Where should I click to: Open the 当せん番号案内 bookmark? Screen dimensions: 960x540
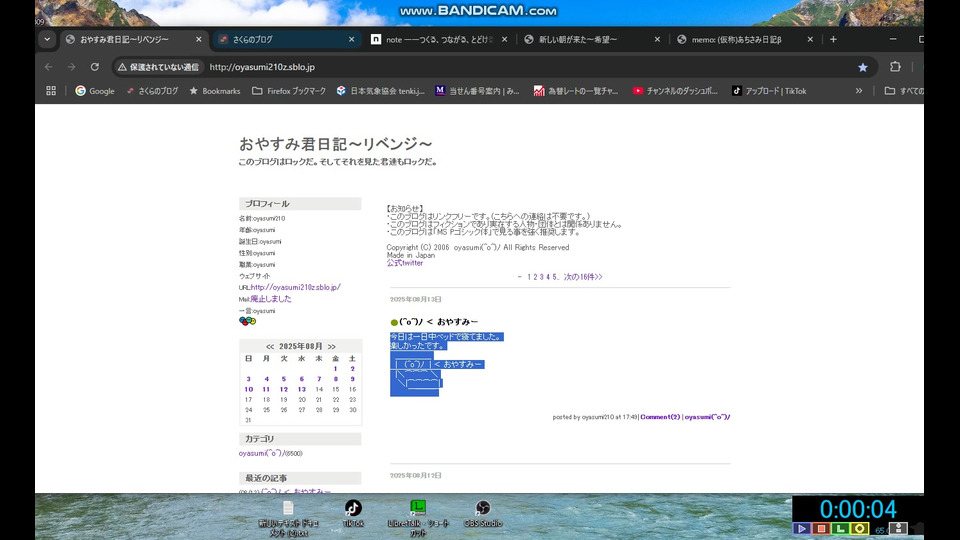(477, 91)
